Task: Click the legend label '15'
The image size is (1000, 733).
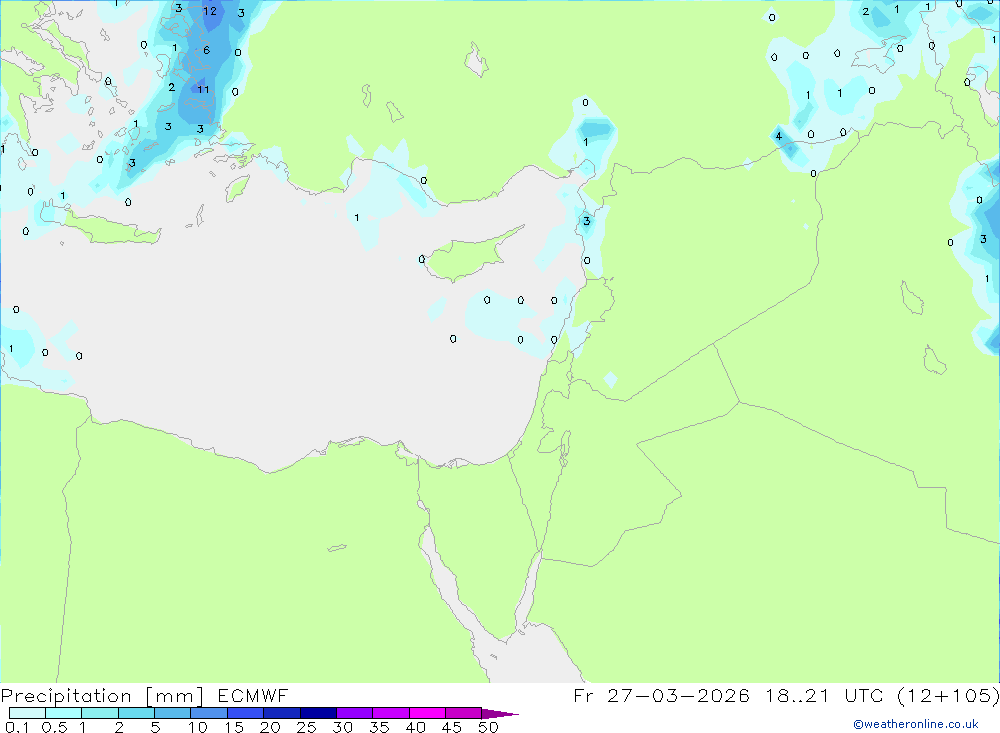Action: [x=234, y=727]
